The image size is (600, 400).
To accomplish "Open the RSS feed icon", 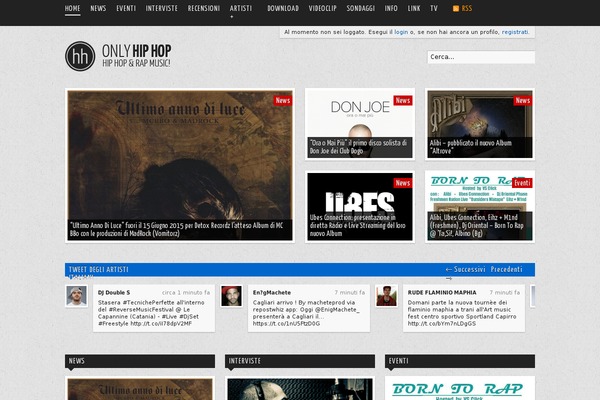I will coord(456,8).
